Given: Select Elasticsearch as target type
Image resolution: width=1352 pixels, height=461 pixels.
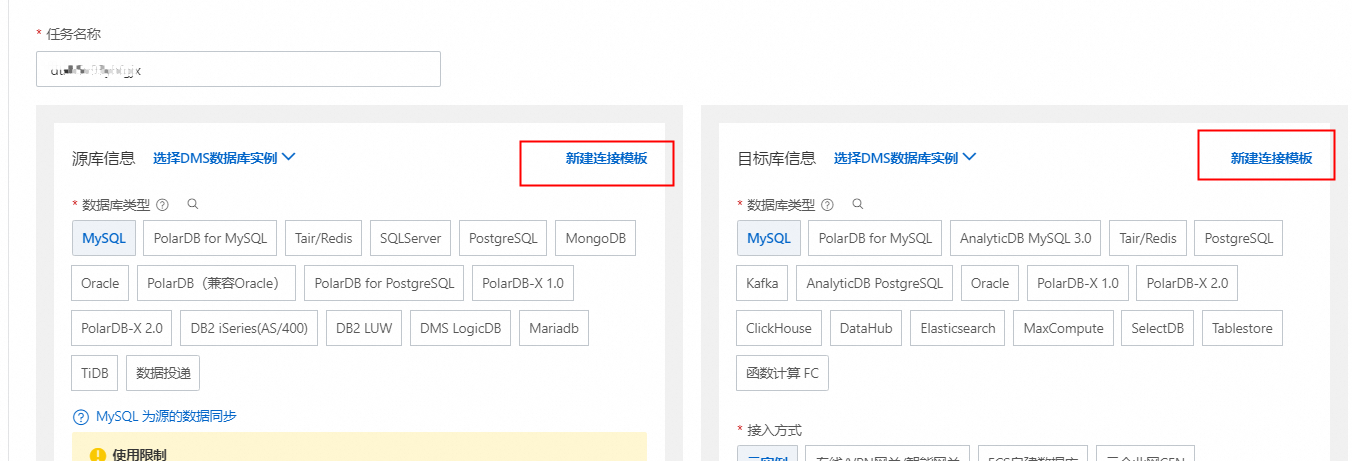Looking at the screenshot, I should pyautogui.click(x=958, y=328).
